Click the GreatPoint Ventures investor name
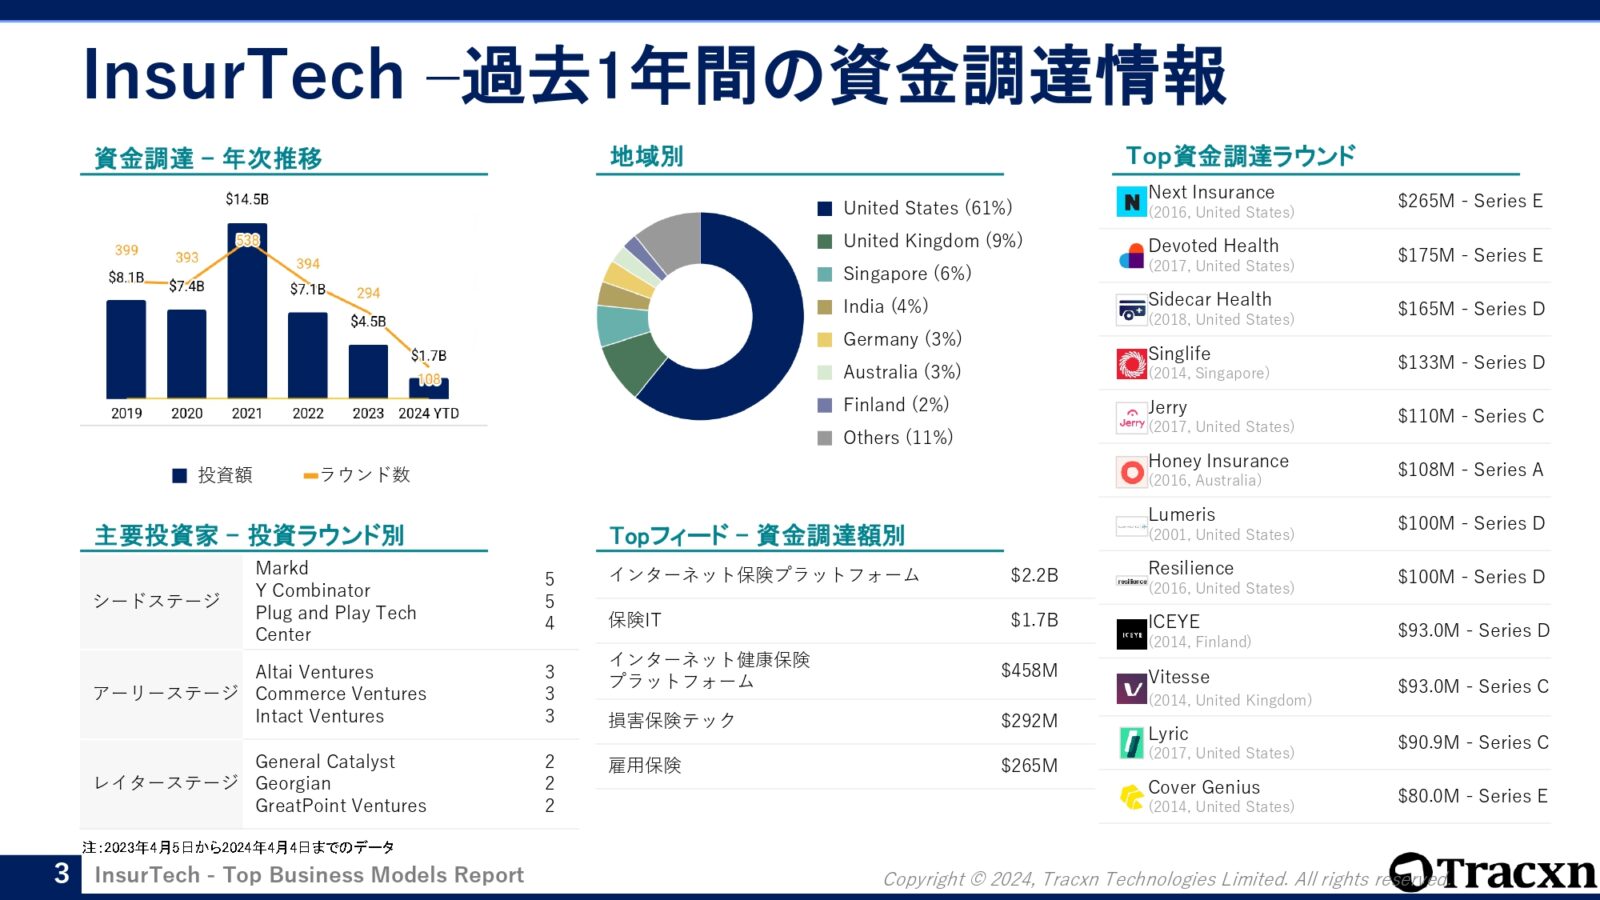The image size is (1600, 900). click(x=341, y=806)
